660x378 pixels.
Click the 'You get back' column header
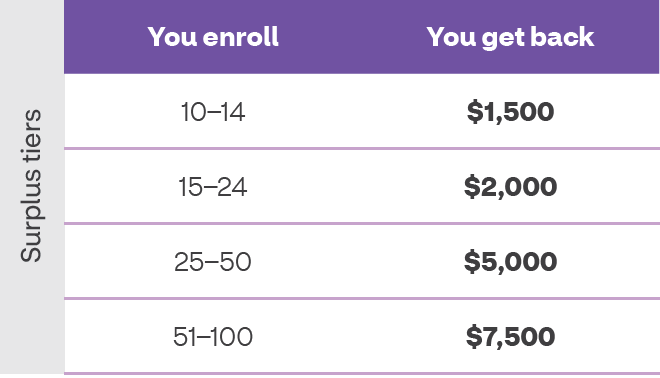pos(510,38)
